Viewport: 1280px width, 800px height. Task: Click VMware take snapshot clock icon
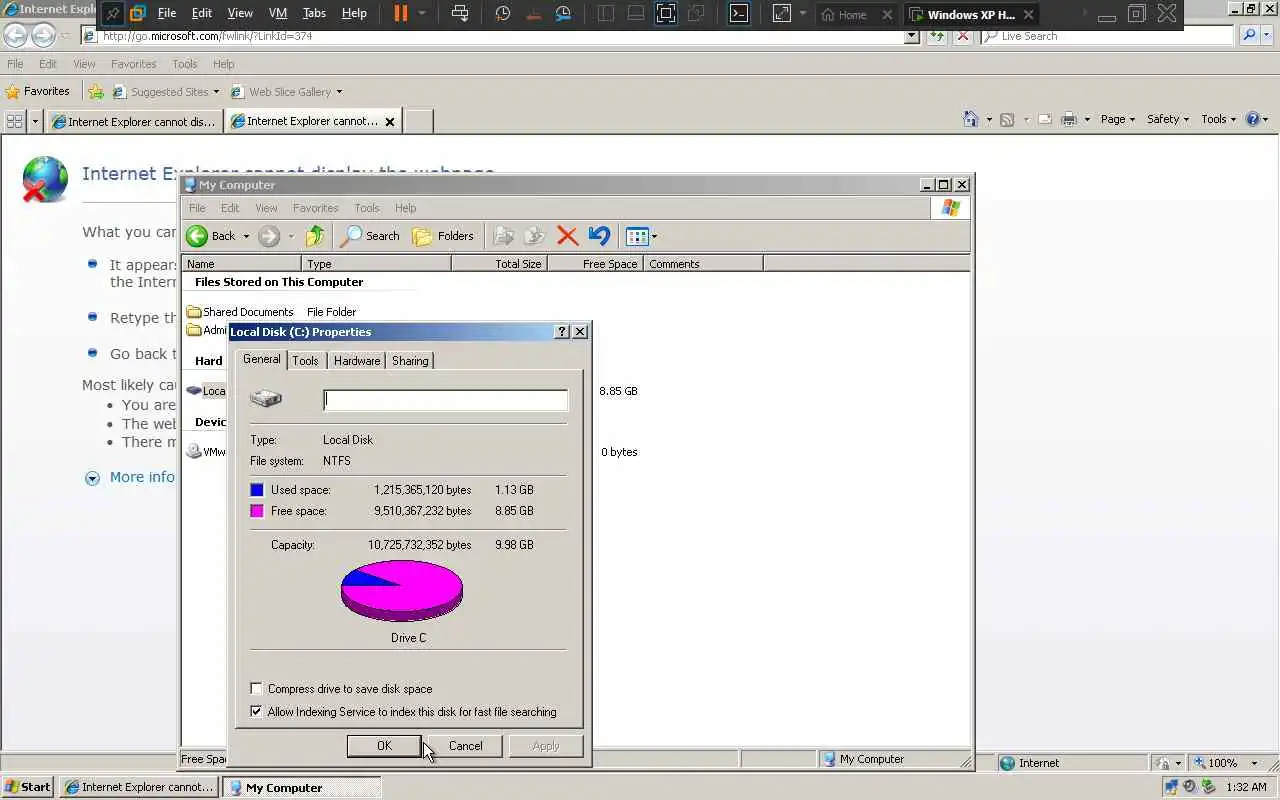pos(503,14)
